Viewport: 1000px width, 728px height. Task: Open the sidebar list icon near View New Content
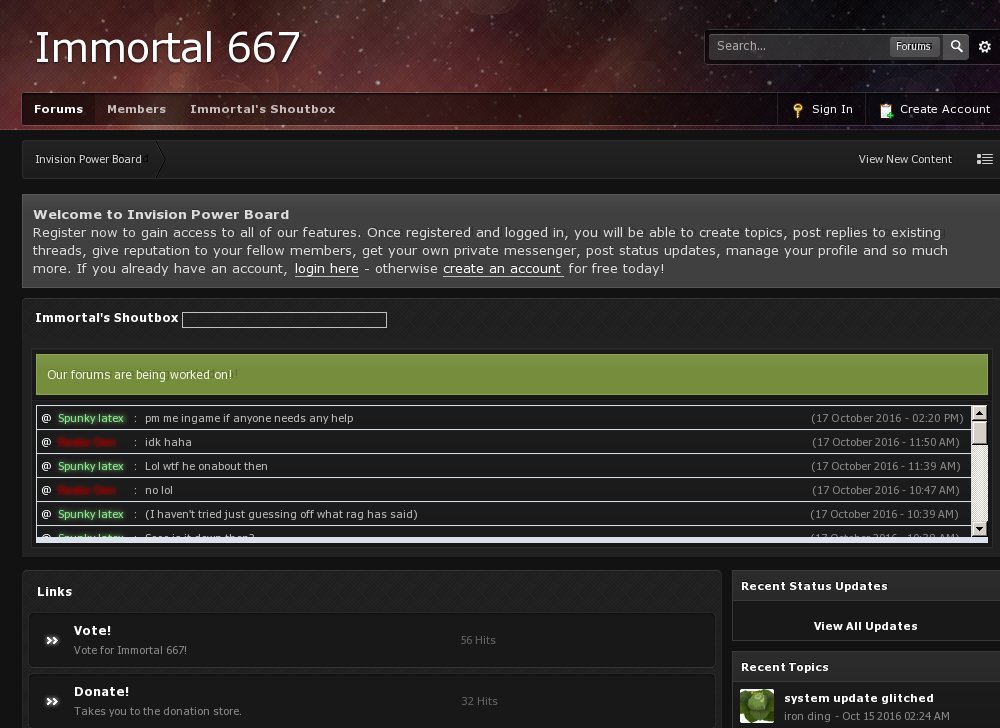click(x=985, y=159)
